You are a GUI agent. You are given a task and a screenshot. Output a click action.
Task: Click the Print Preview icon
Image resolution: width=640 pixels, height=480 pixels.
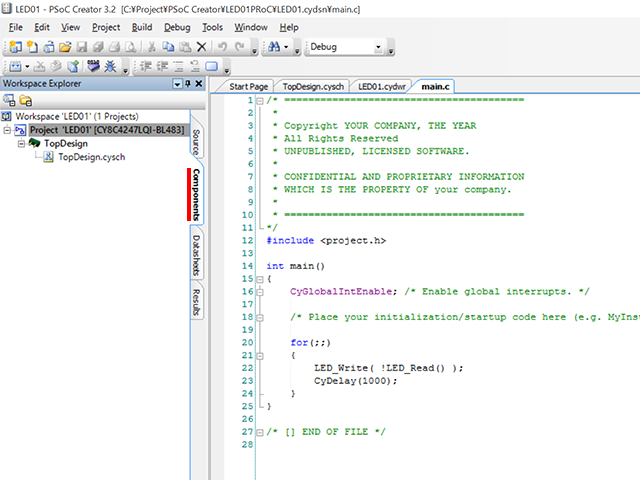coord(131,47)
